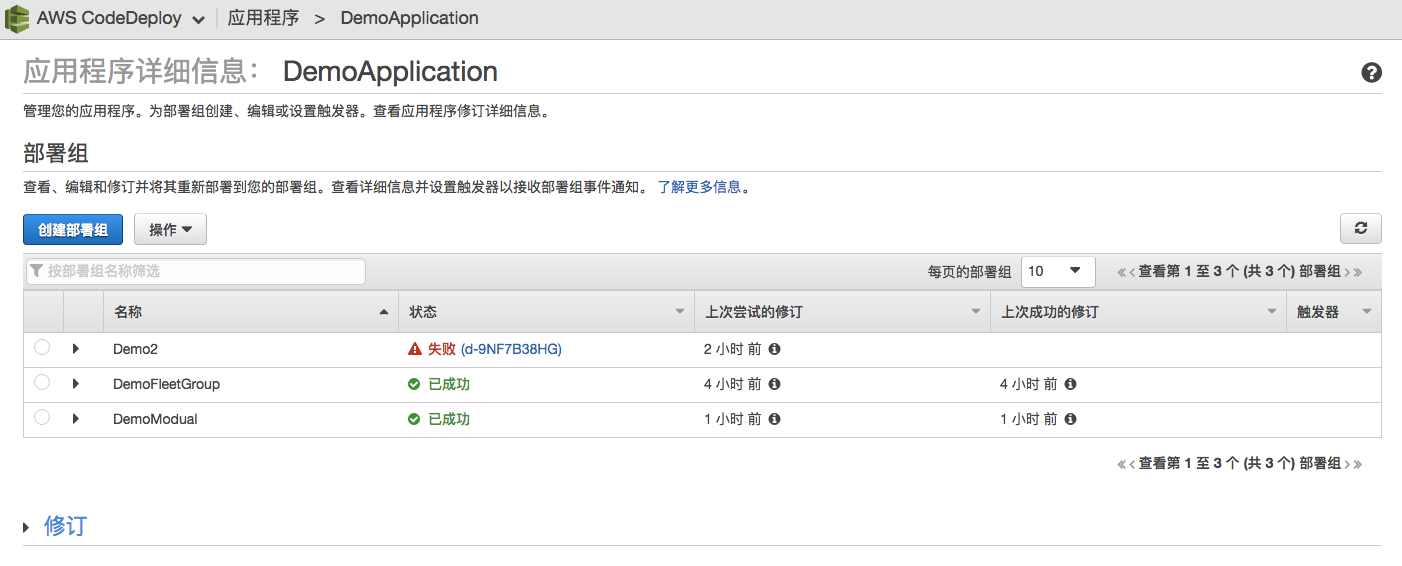Click the AWS CodeDeploy cube logo
This screenshot has width=1402, height=566.
pos(17,18)
